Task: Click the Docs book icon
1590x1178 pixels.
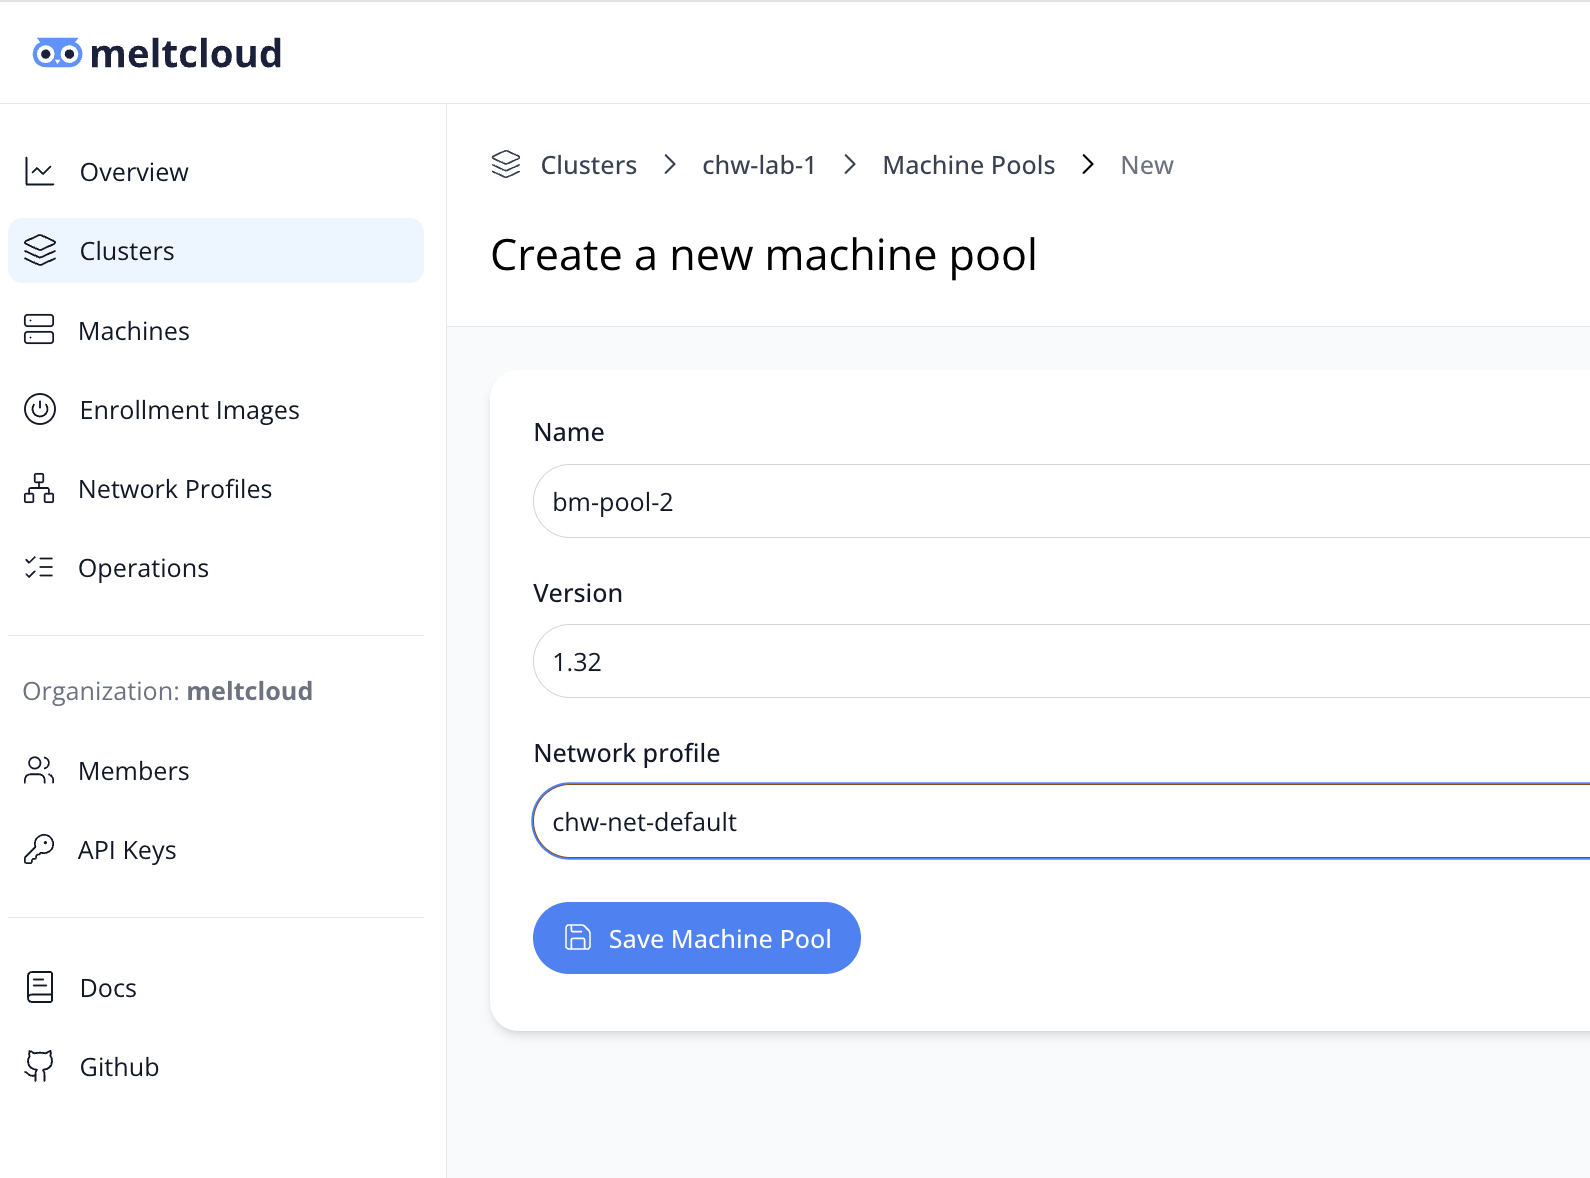Action: coord(40,988)
